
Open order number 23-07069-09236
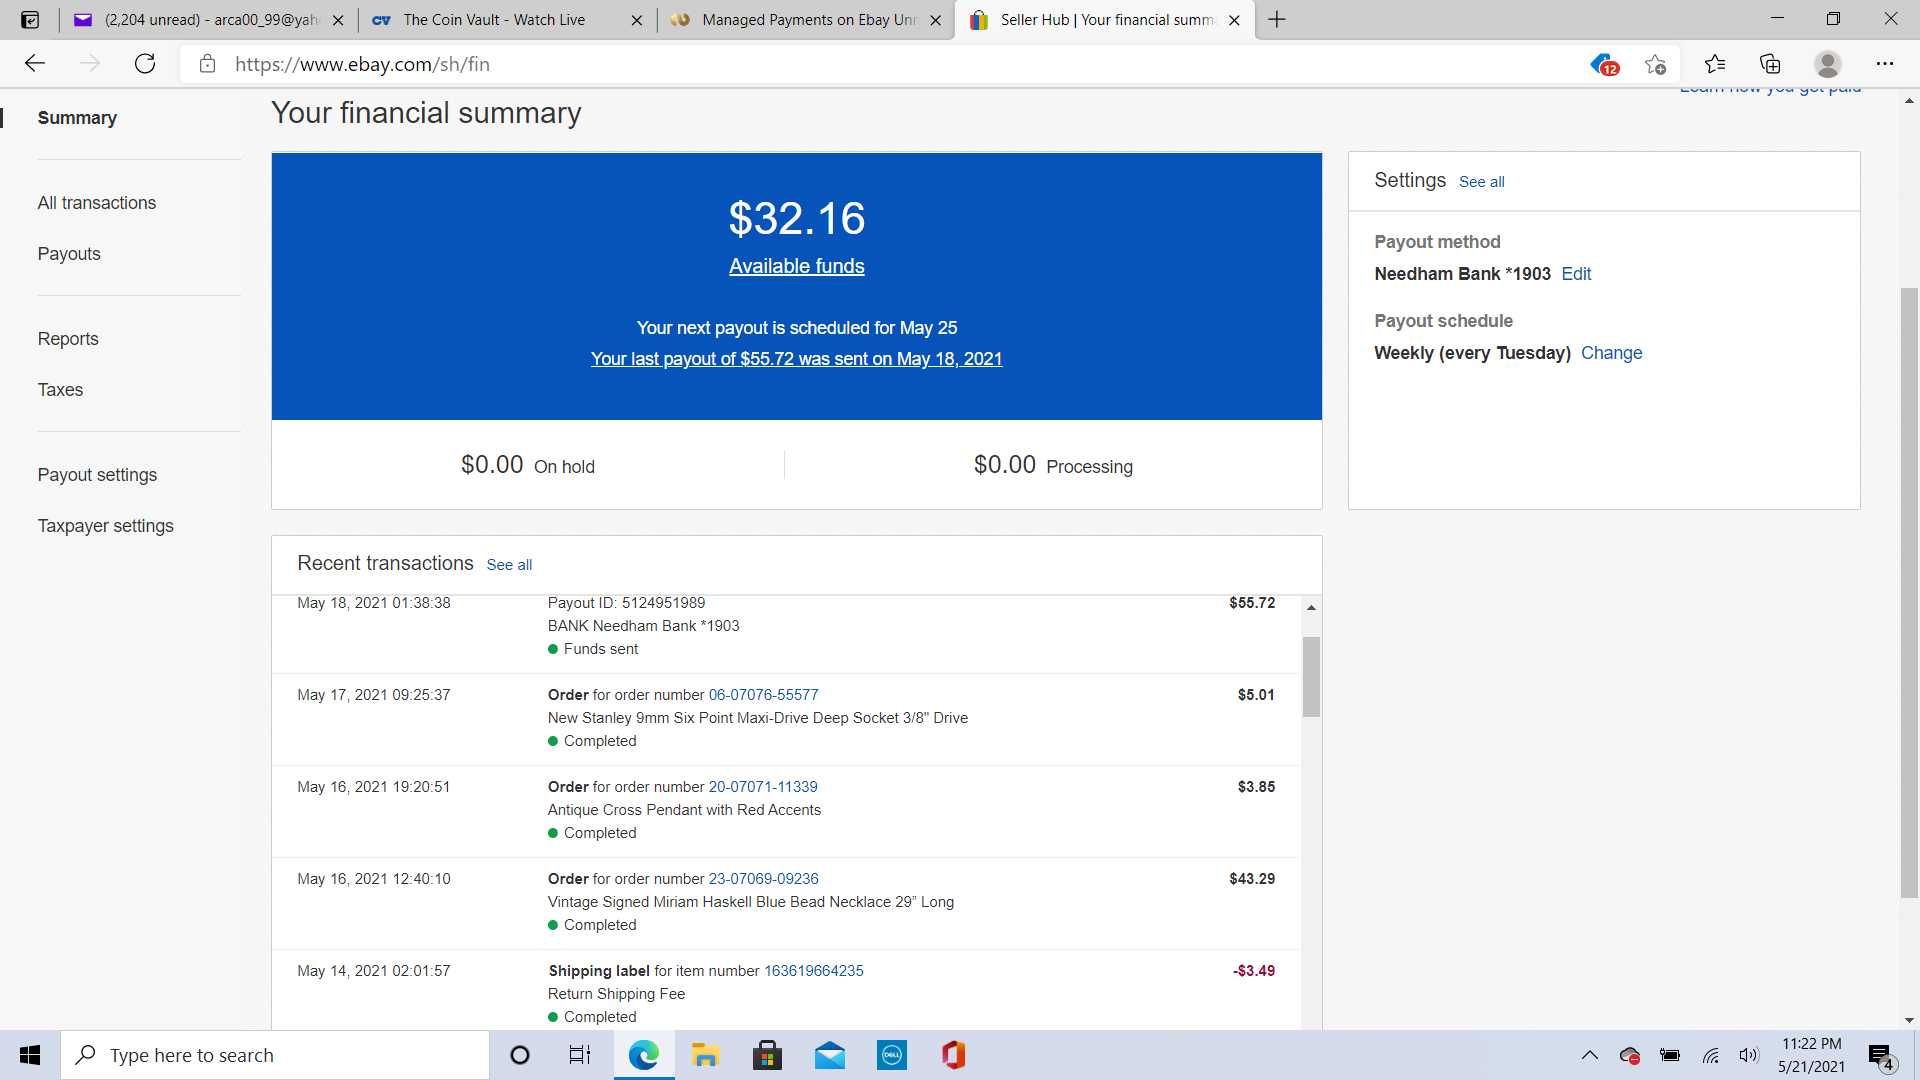click(x=763, y=879)
